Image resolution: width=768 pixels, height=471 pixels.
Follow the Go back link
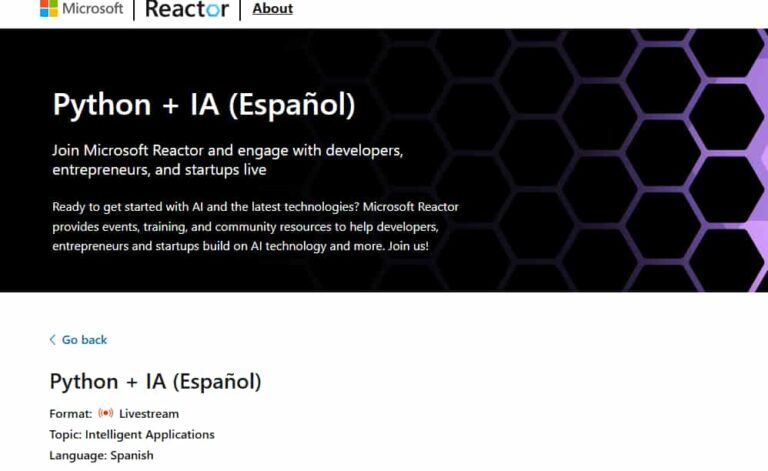[x=84, y=340]
